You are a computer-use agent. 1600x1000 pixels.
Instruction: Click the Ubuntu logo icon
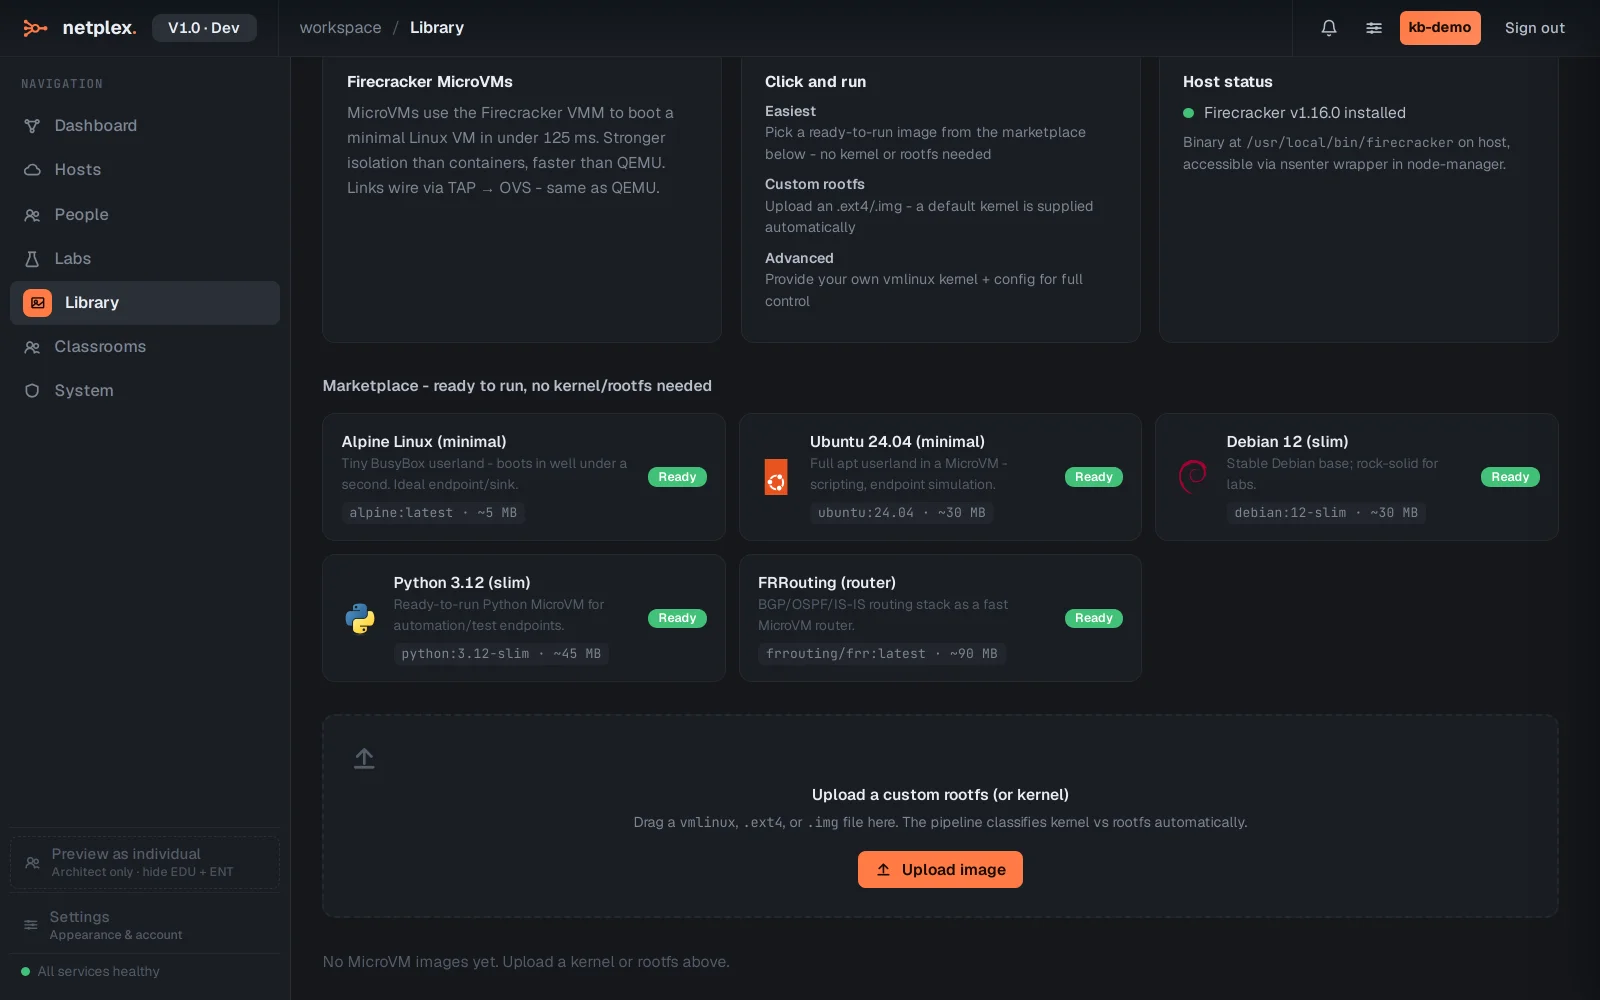(776, 477)
